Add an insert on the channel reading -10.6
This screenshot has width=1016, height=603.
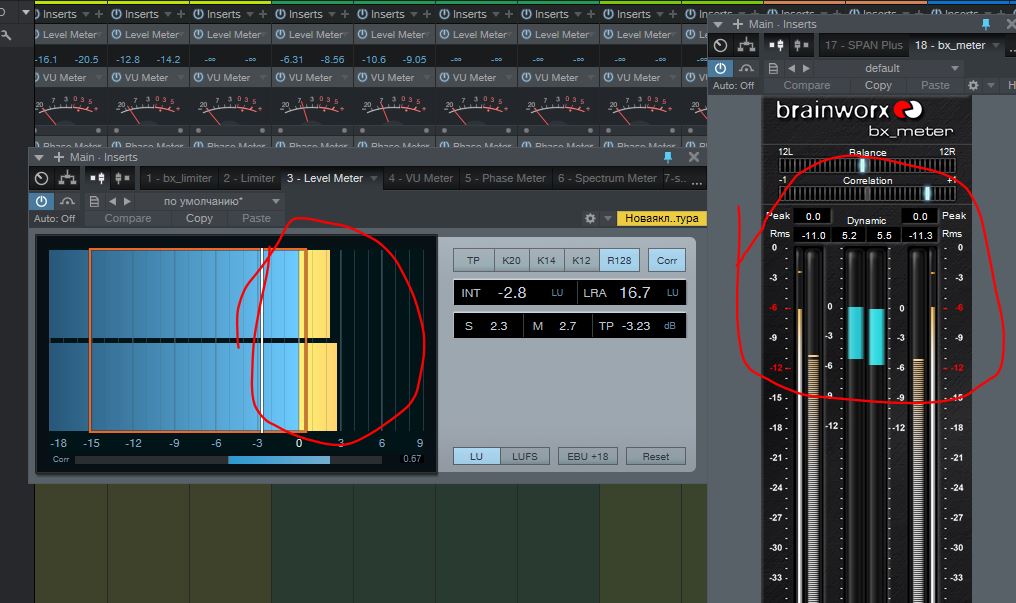click(x=427, y=14)
